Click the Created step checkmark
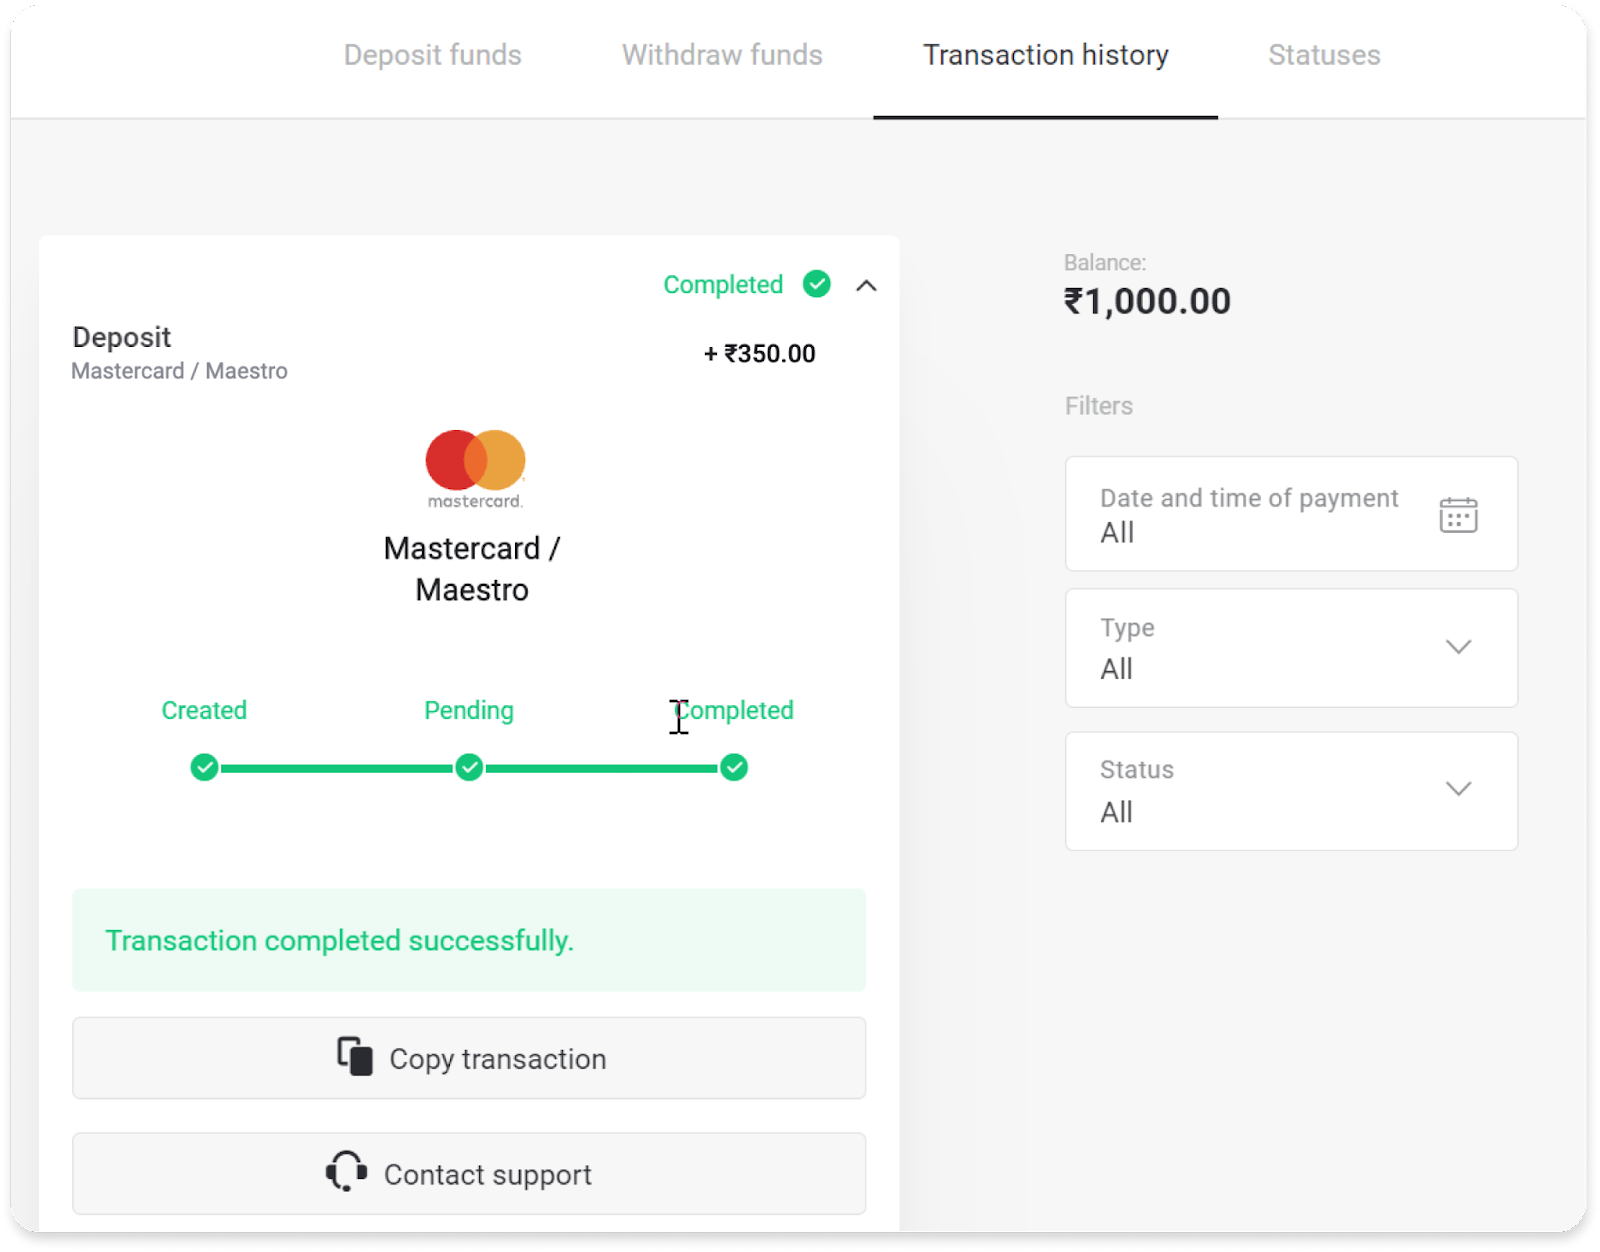Screen dimensions: 1600x1252 tap(204, 768)
